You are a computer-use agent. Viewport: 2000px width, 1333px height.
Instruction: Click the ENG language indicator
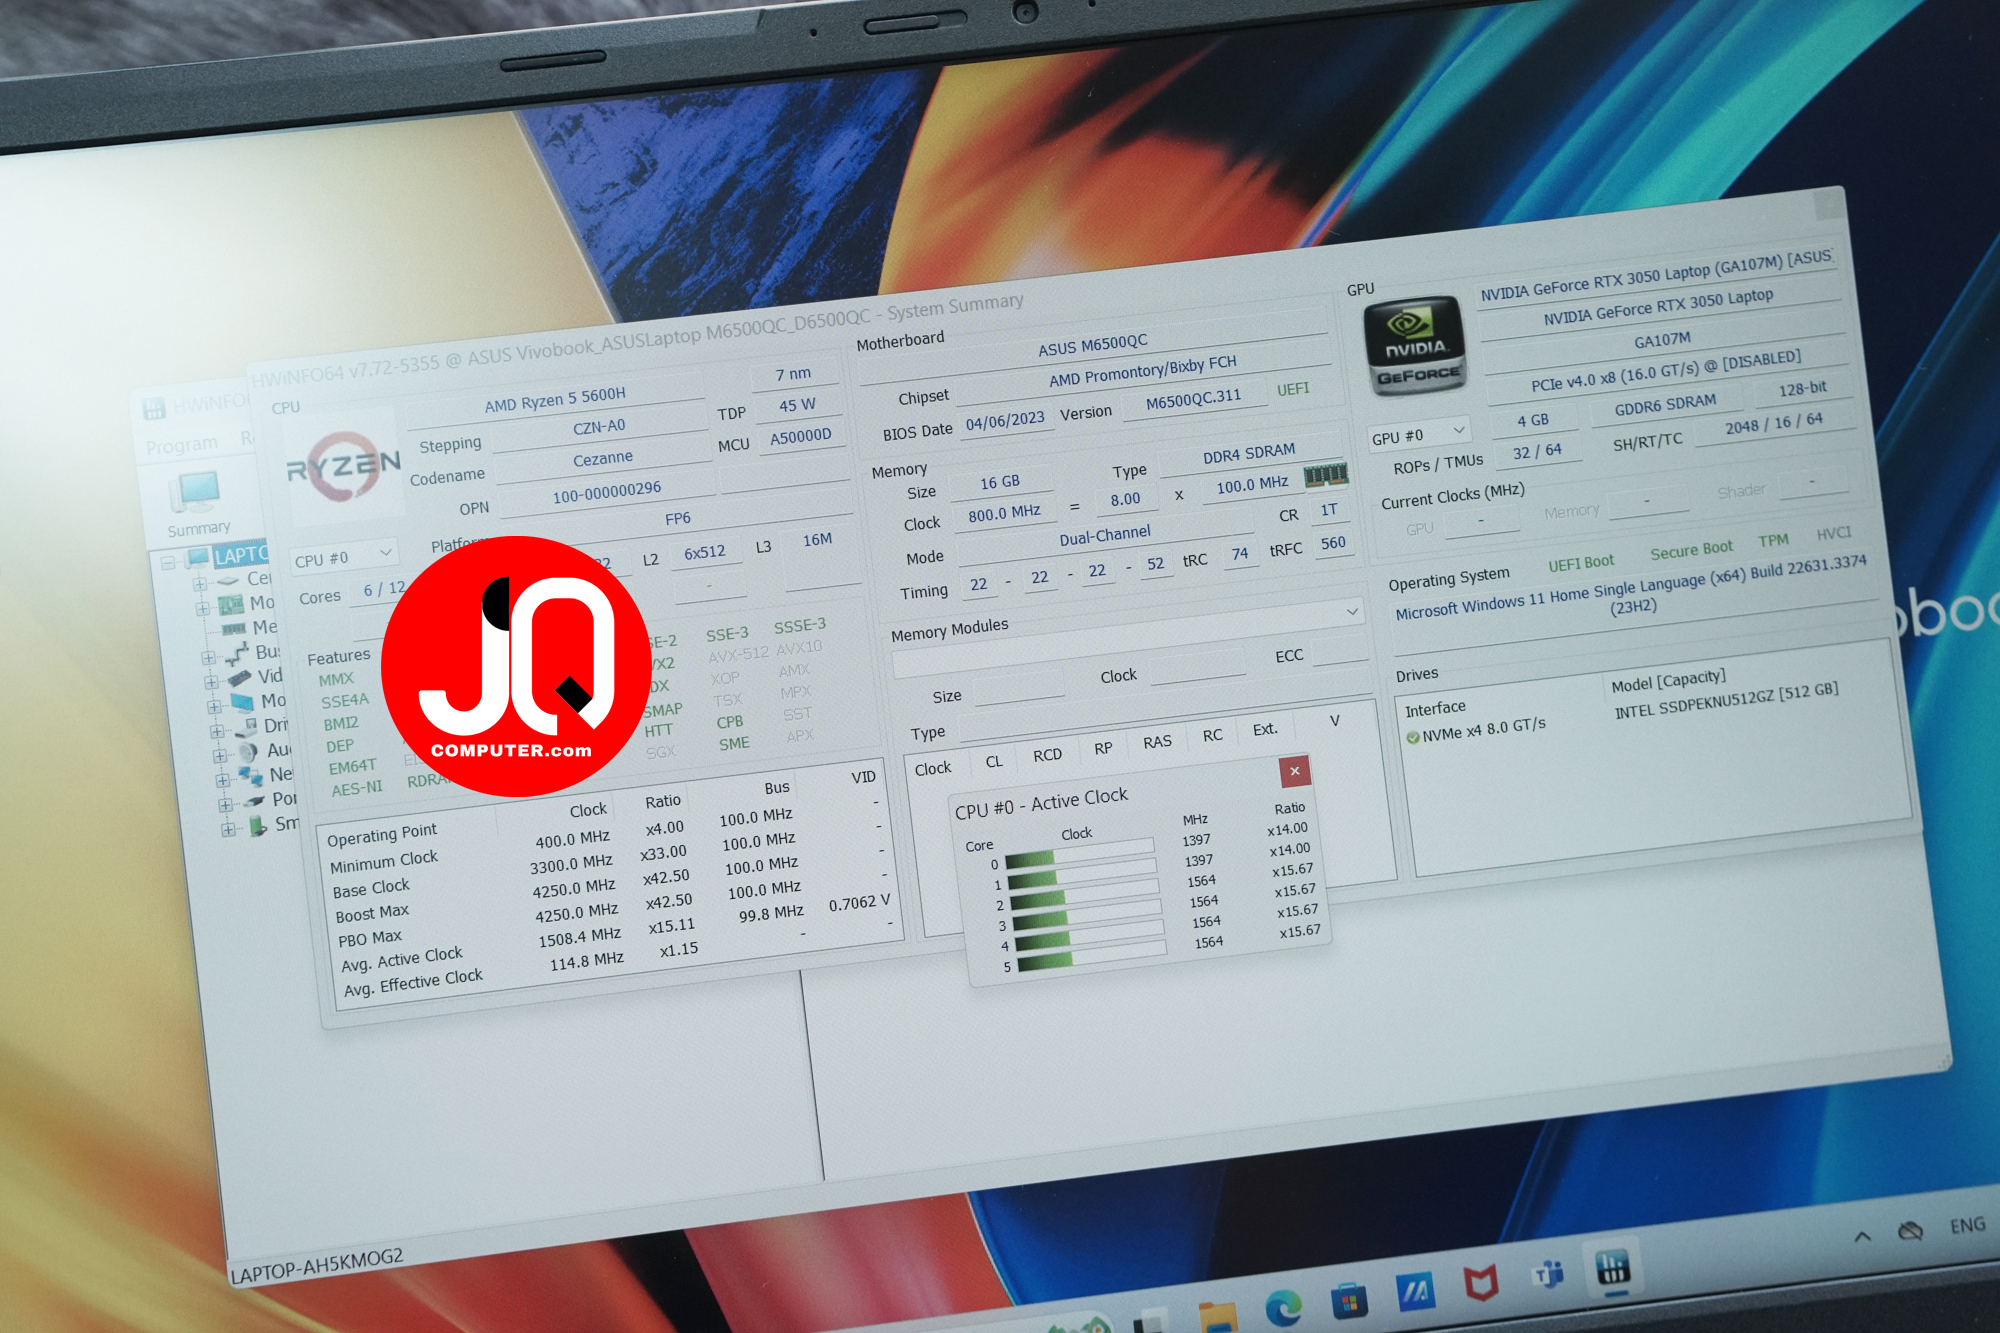[1967, 1226]
